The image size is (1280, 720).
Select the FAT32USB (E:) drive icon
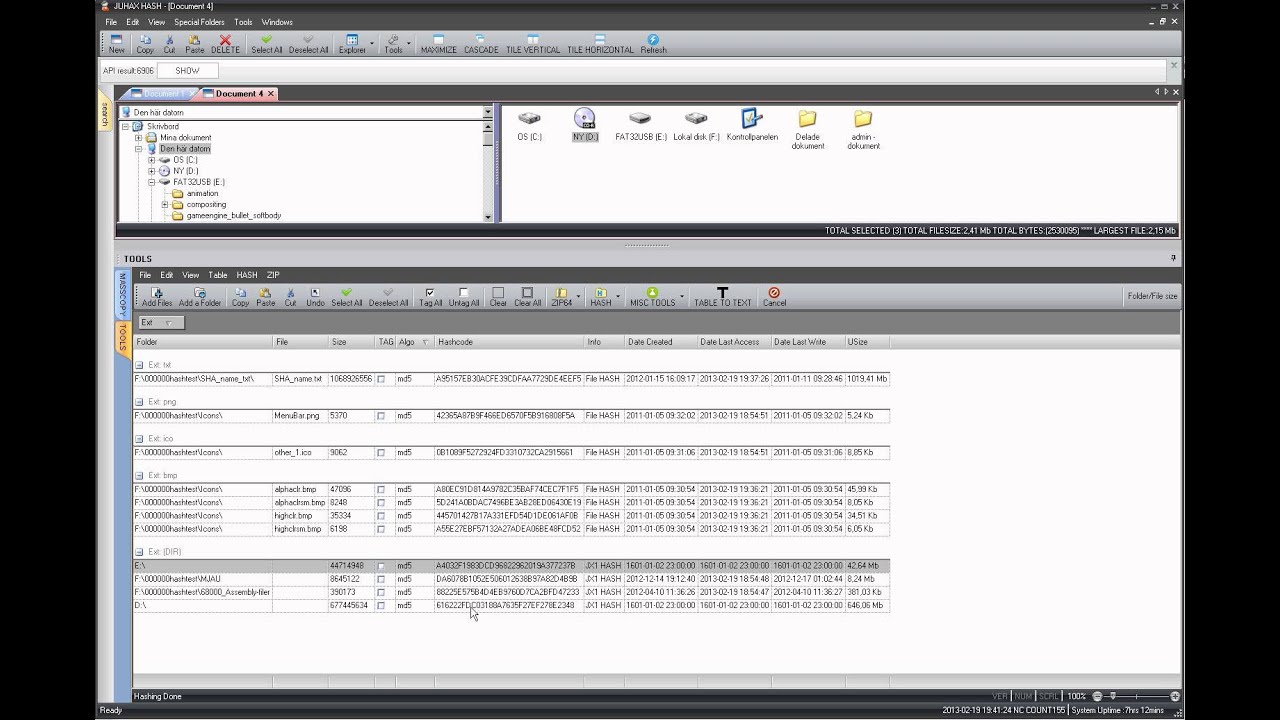pyautogui.click(x=640, y=126)
